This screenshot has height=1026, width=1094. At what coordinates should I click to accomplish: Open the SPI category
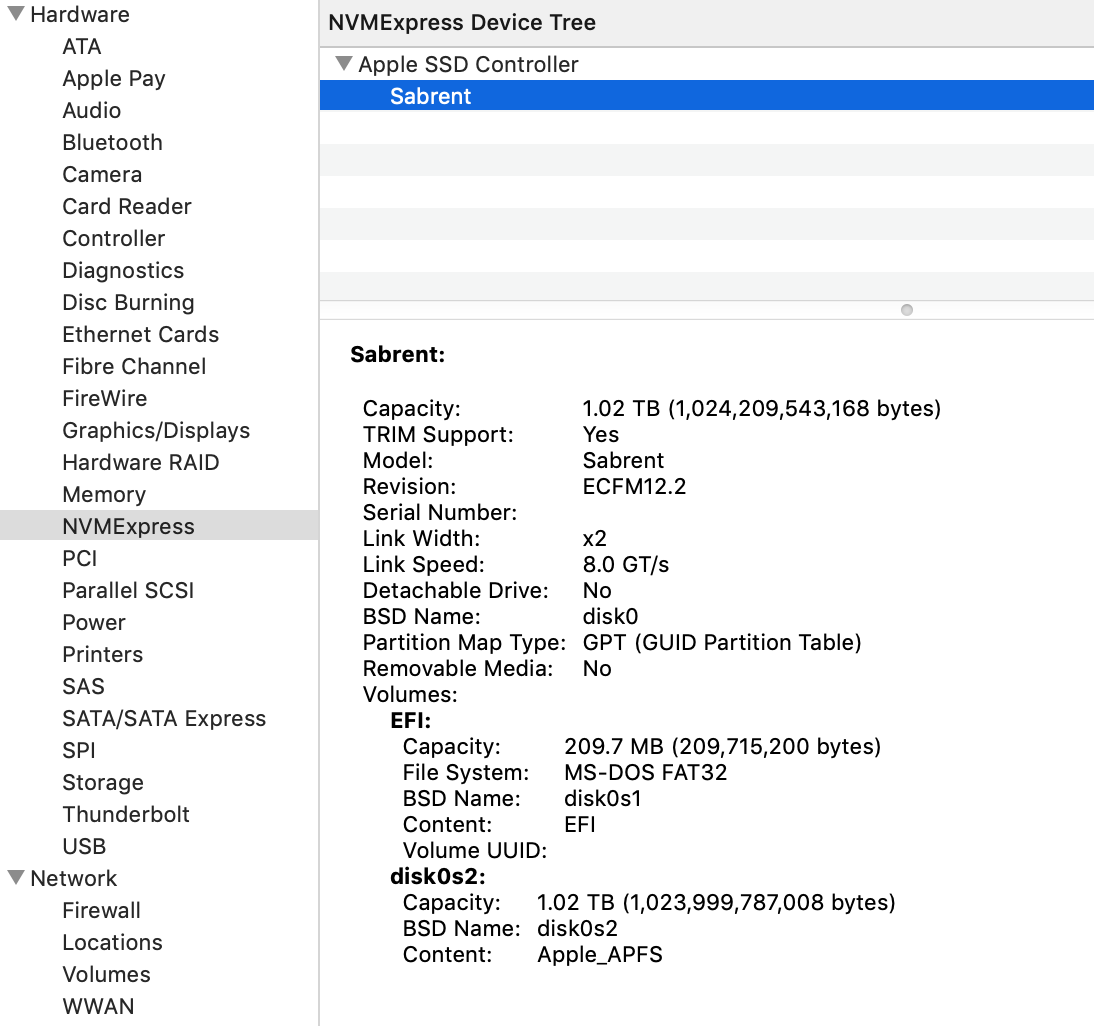tap(78, 750)
